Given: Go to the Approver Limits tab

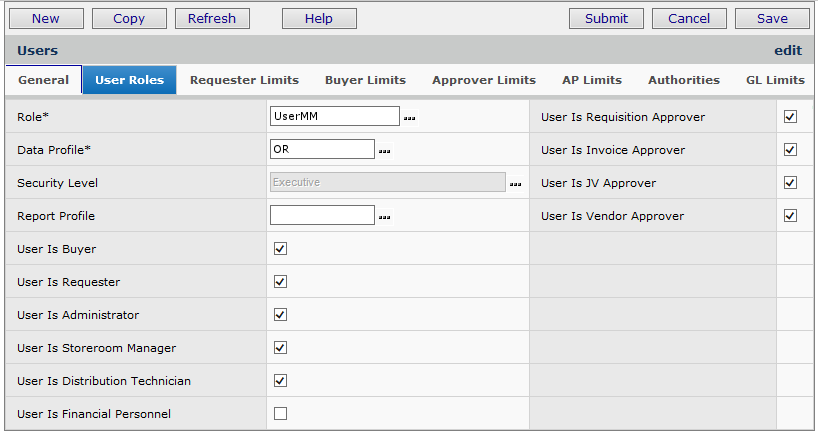Looking at the screenshot, I should point(483,80).
